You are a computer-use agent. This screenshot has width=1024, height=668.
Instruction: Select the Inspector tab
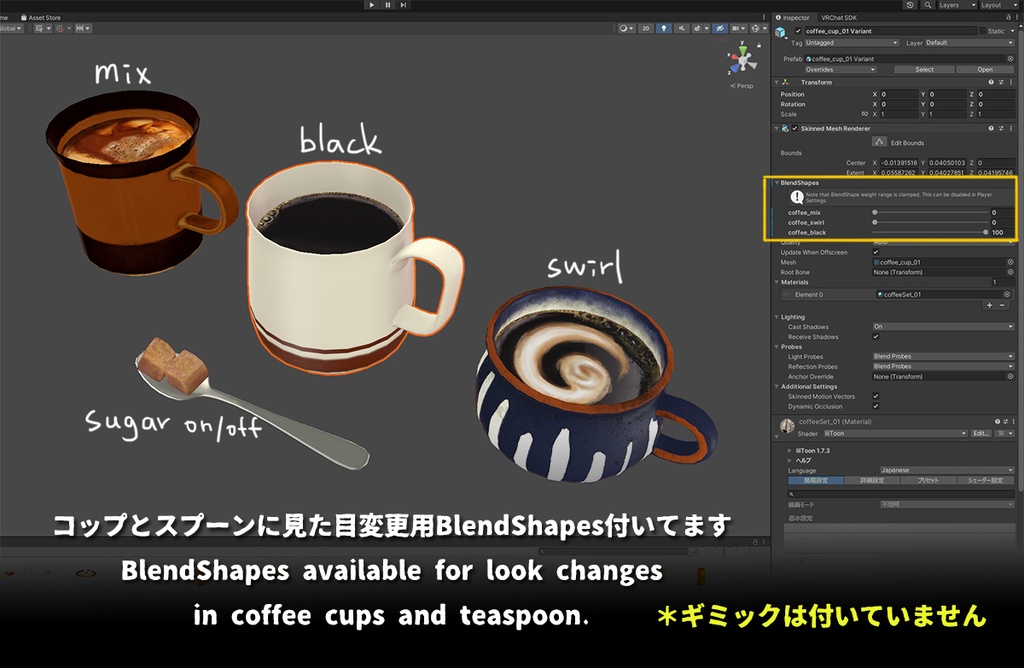coord(796,17)
